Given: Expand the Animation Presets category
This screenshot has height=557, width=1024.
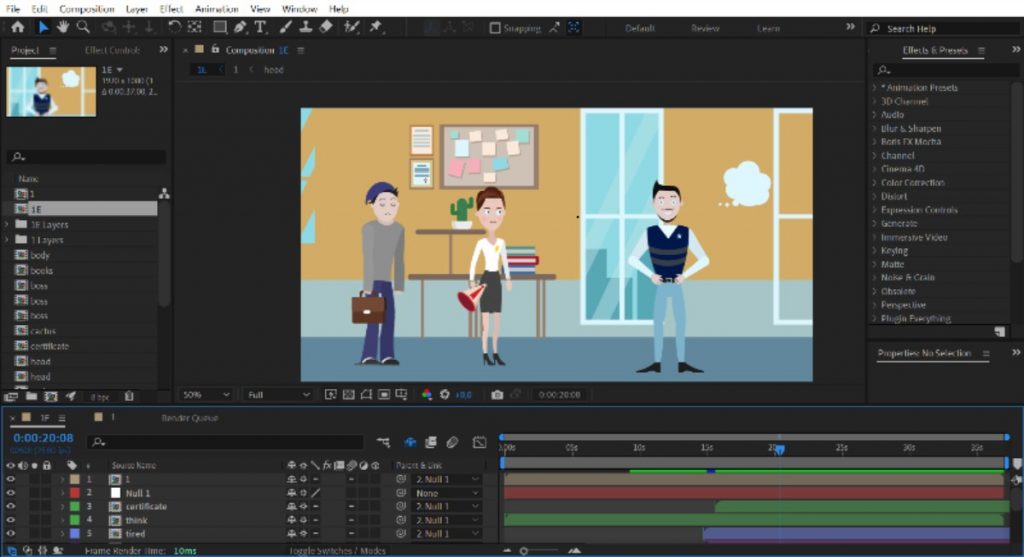Looking at the screenshot, I should [x=875, y=88].
